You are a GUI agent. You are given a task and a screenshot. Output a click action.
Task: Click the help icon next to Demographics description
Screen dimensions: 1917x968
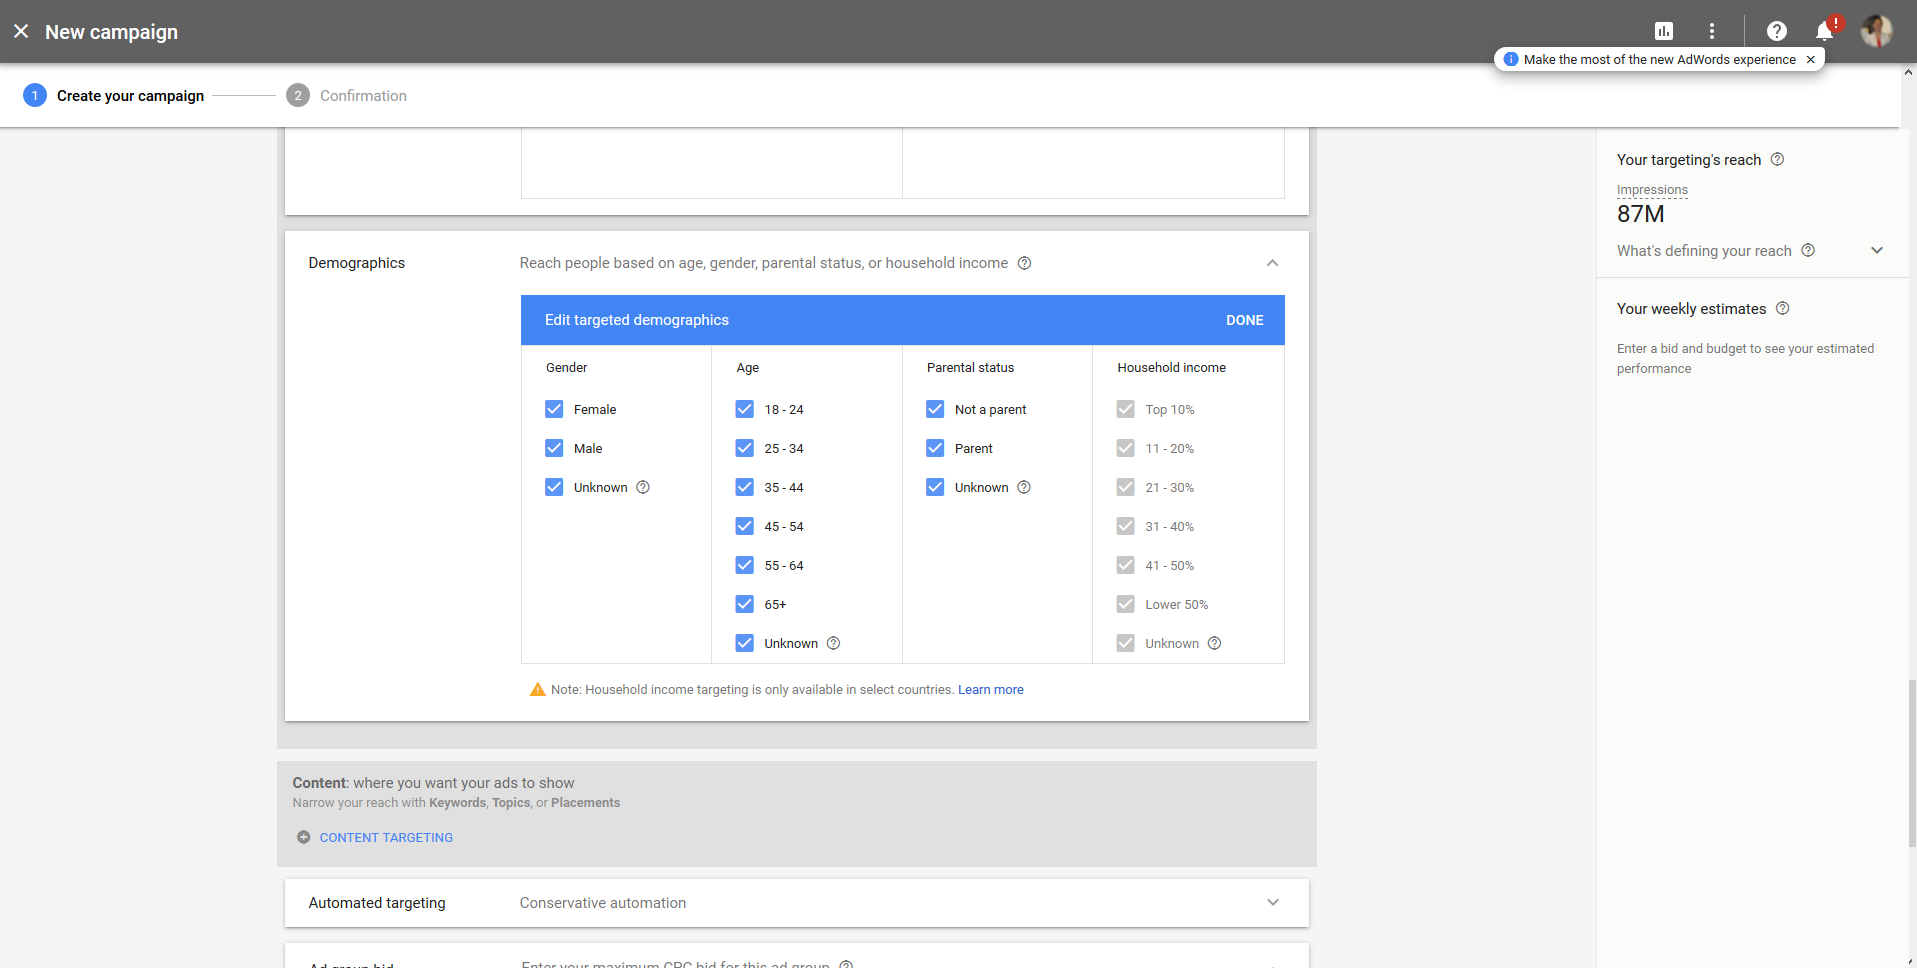[x=1024, y=263]
